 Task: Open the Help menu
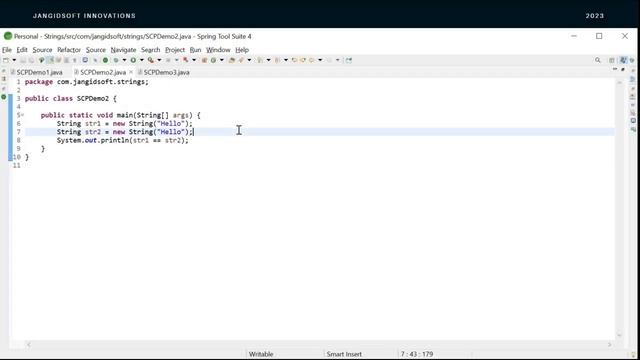coord(242,50)
